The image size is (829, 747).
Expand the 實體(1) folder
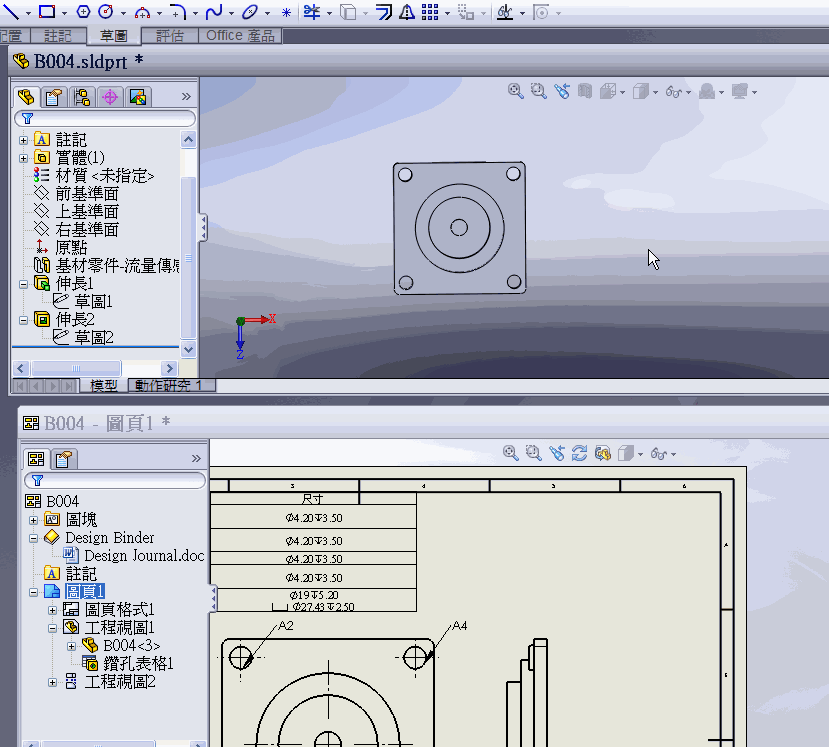click(23, 158)
